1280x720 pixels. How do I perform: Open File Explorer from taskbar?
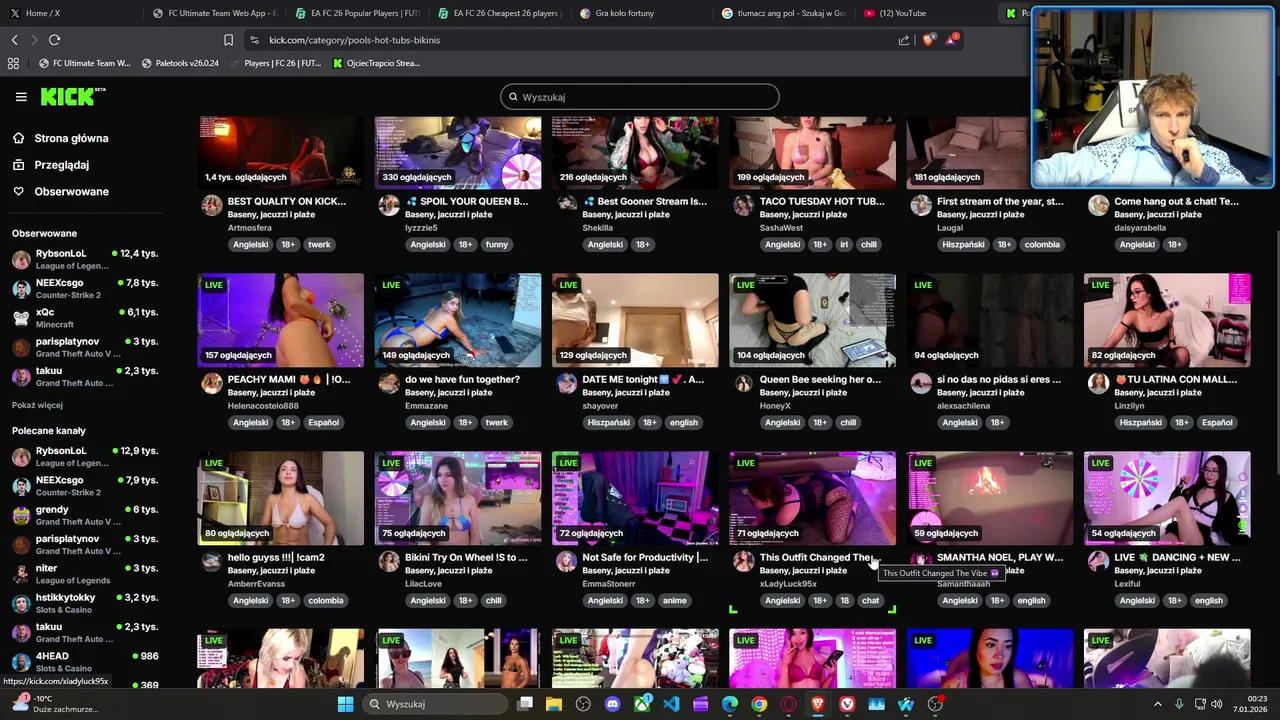click(554, 704)
